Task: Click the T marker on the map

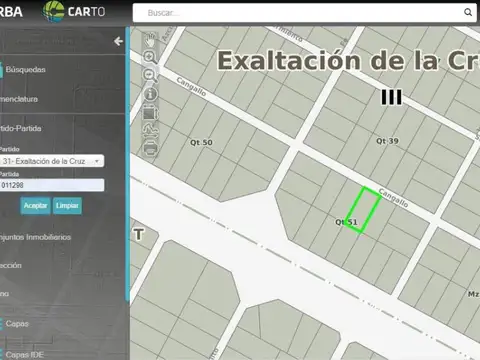Action: coord(139,234)
